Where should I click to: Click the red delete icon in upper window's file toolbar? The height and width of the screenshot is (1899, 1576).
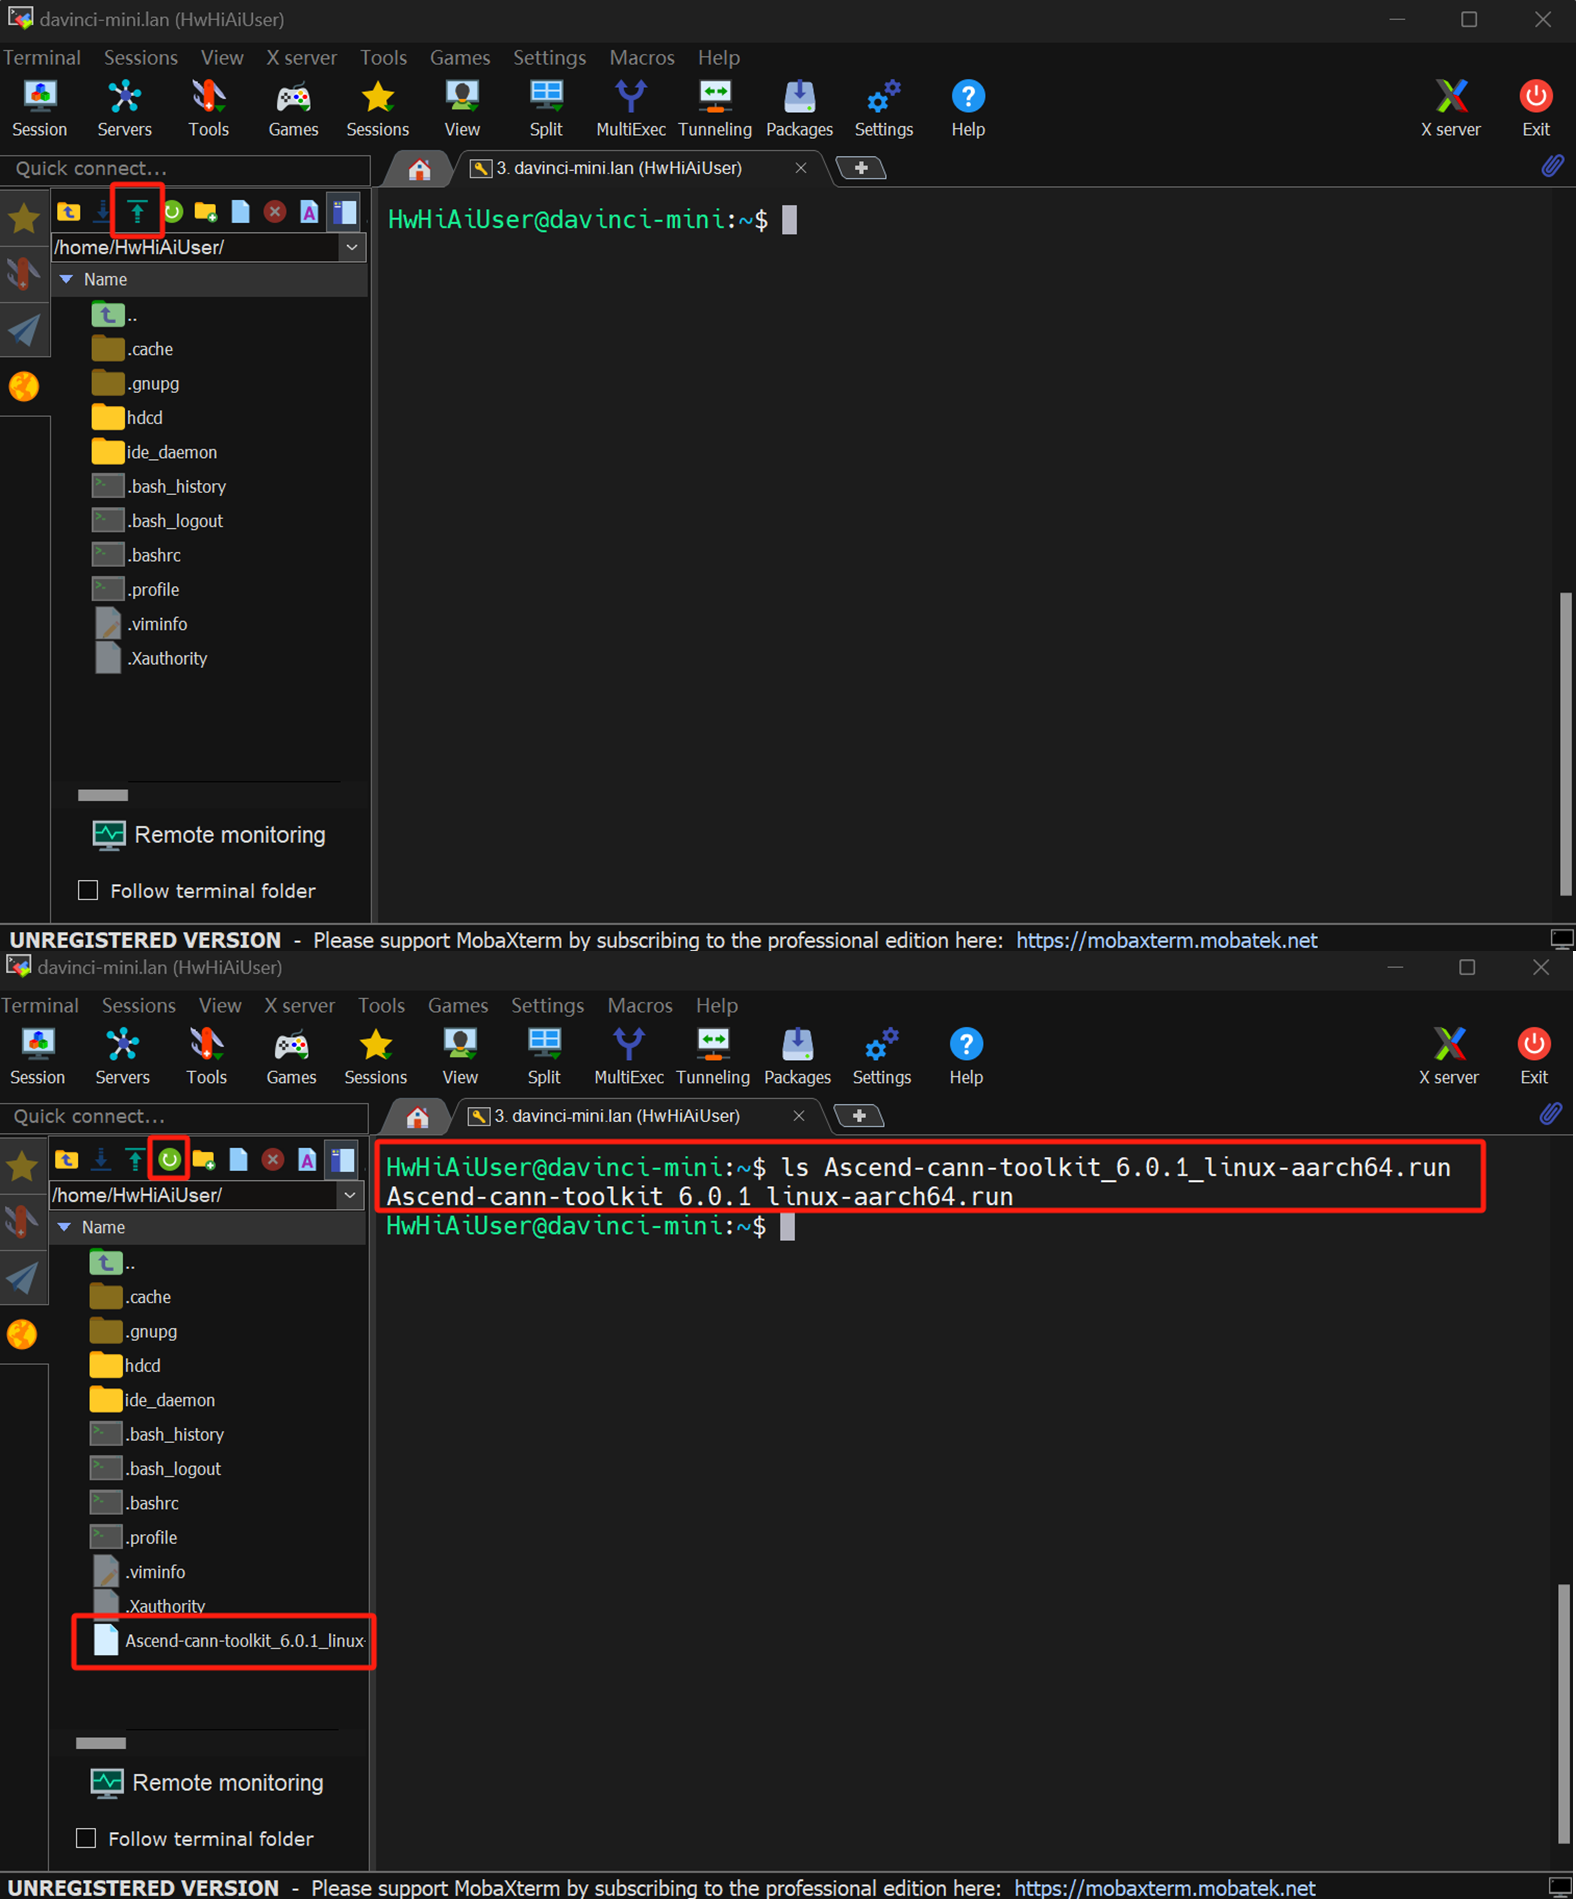(275, 211)
